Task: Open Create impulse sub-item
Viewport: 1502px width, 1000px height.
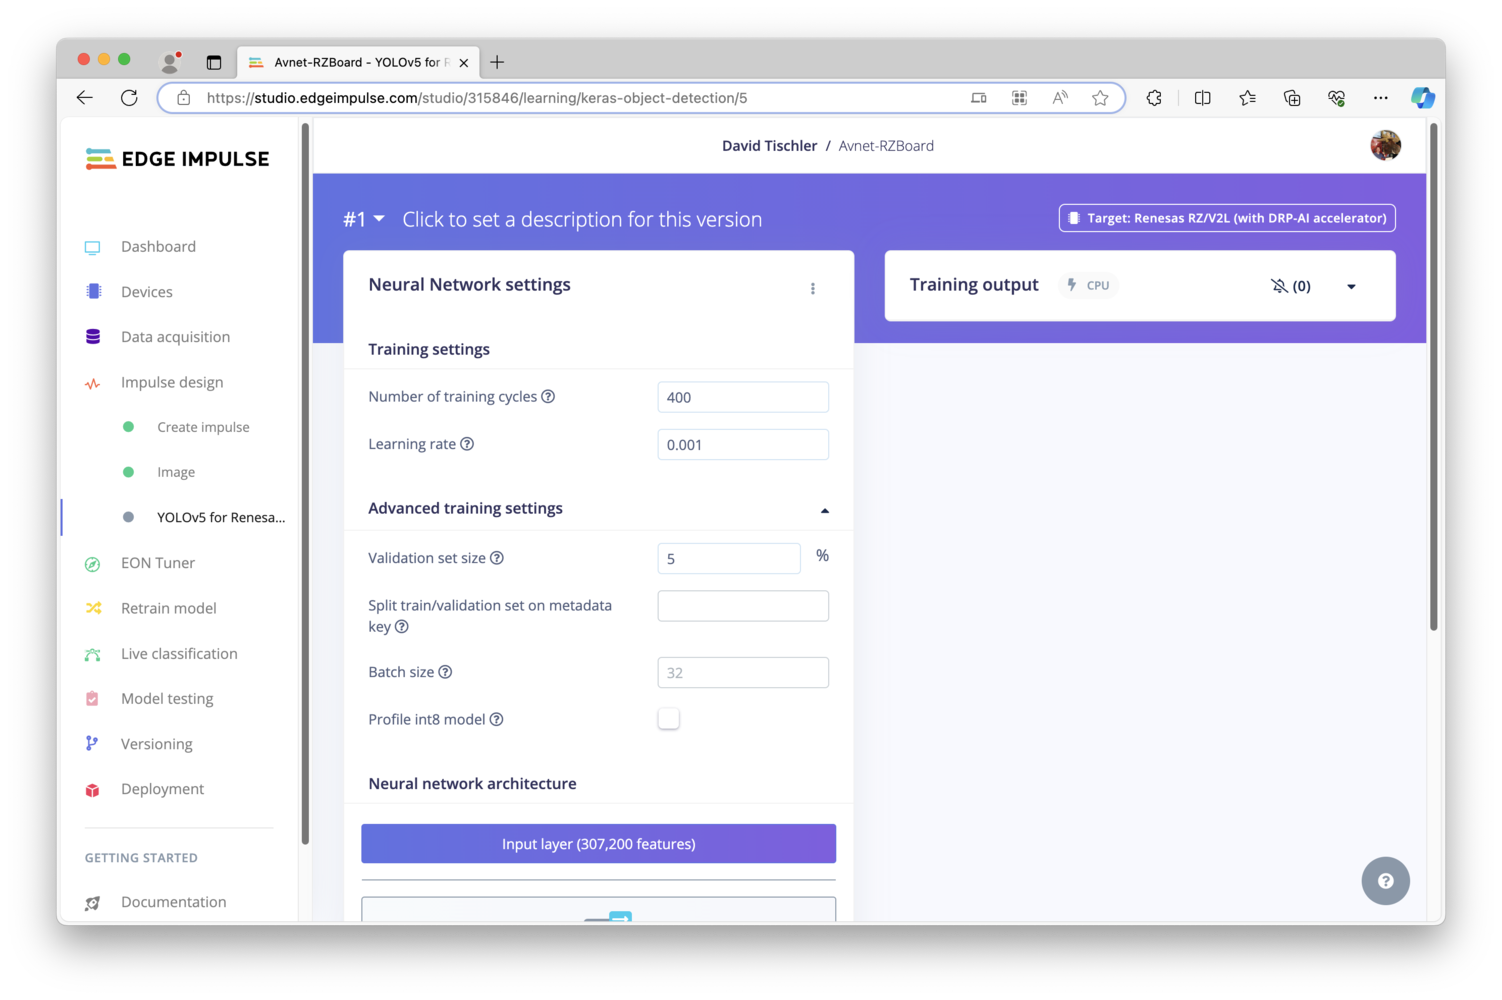Action: (x=203, y=427)
